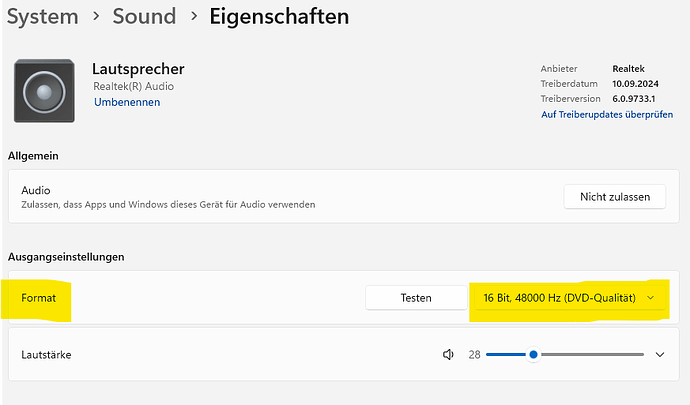The image size is (690, 405).
Task: Select the Lautstärke row label
Action: point(46,354)
